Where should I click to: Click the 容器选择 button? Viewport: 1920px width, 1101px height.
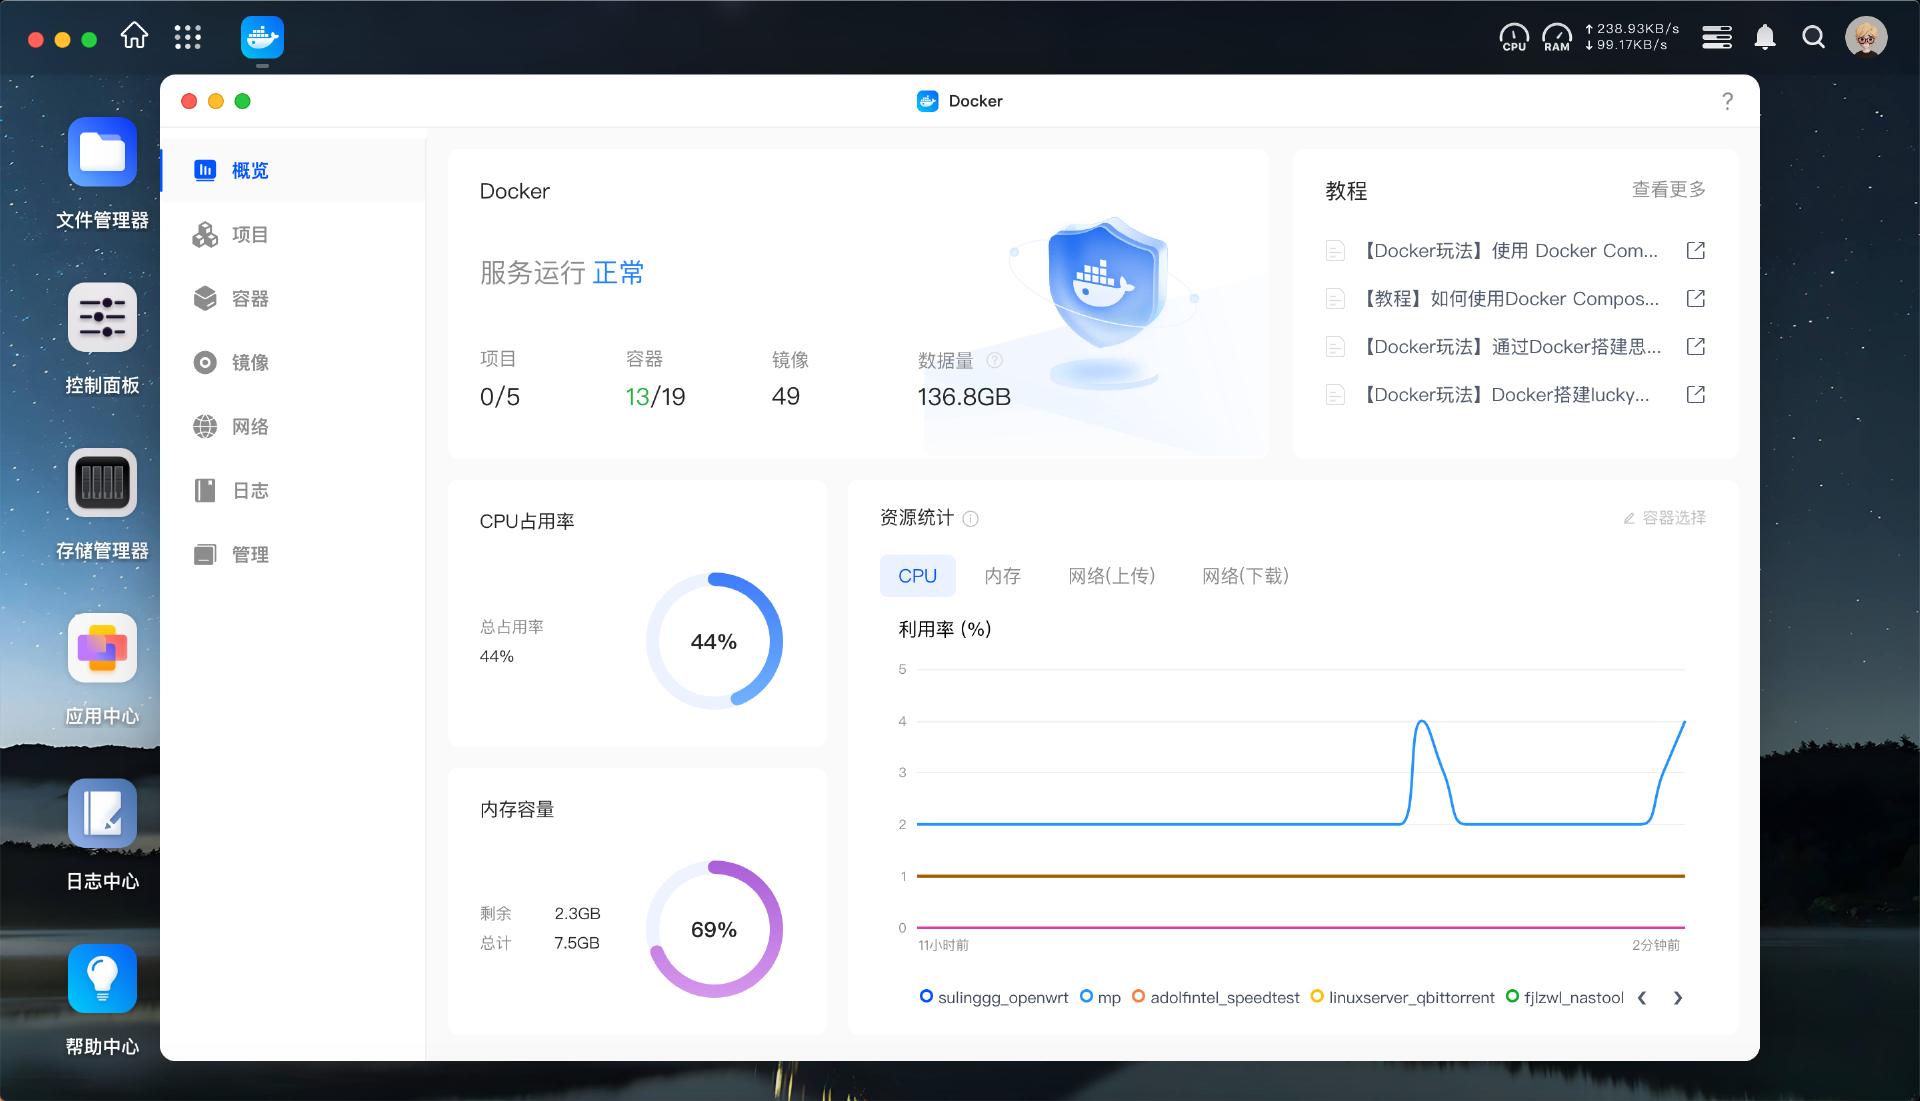click(x=1664, y=518)
